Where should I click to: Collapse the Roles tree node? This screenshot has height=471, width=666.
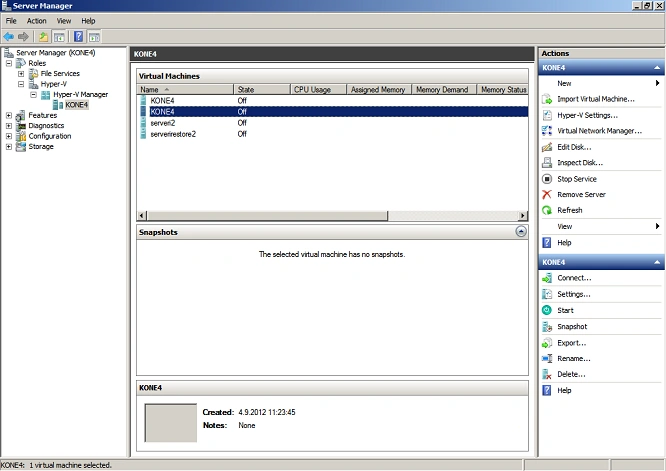tap(9, 63)
